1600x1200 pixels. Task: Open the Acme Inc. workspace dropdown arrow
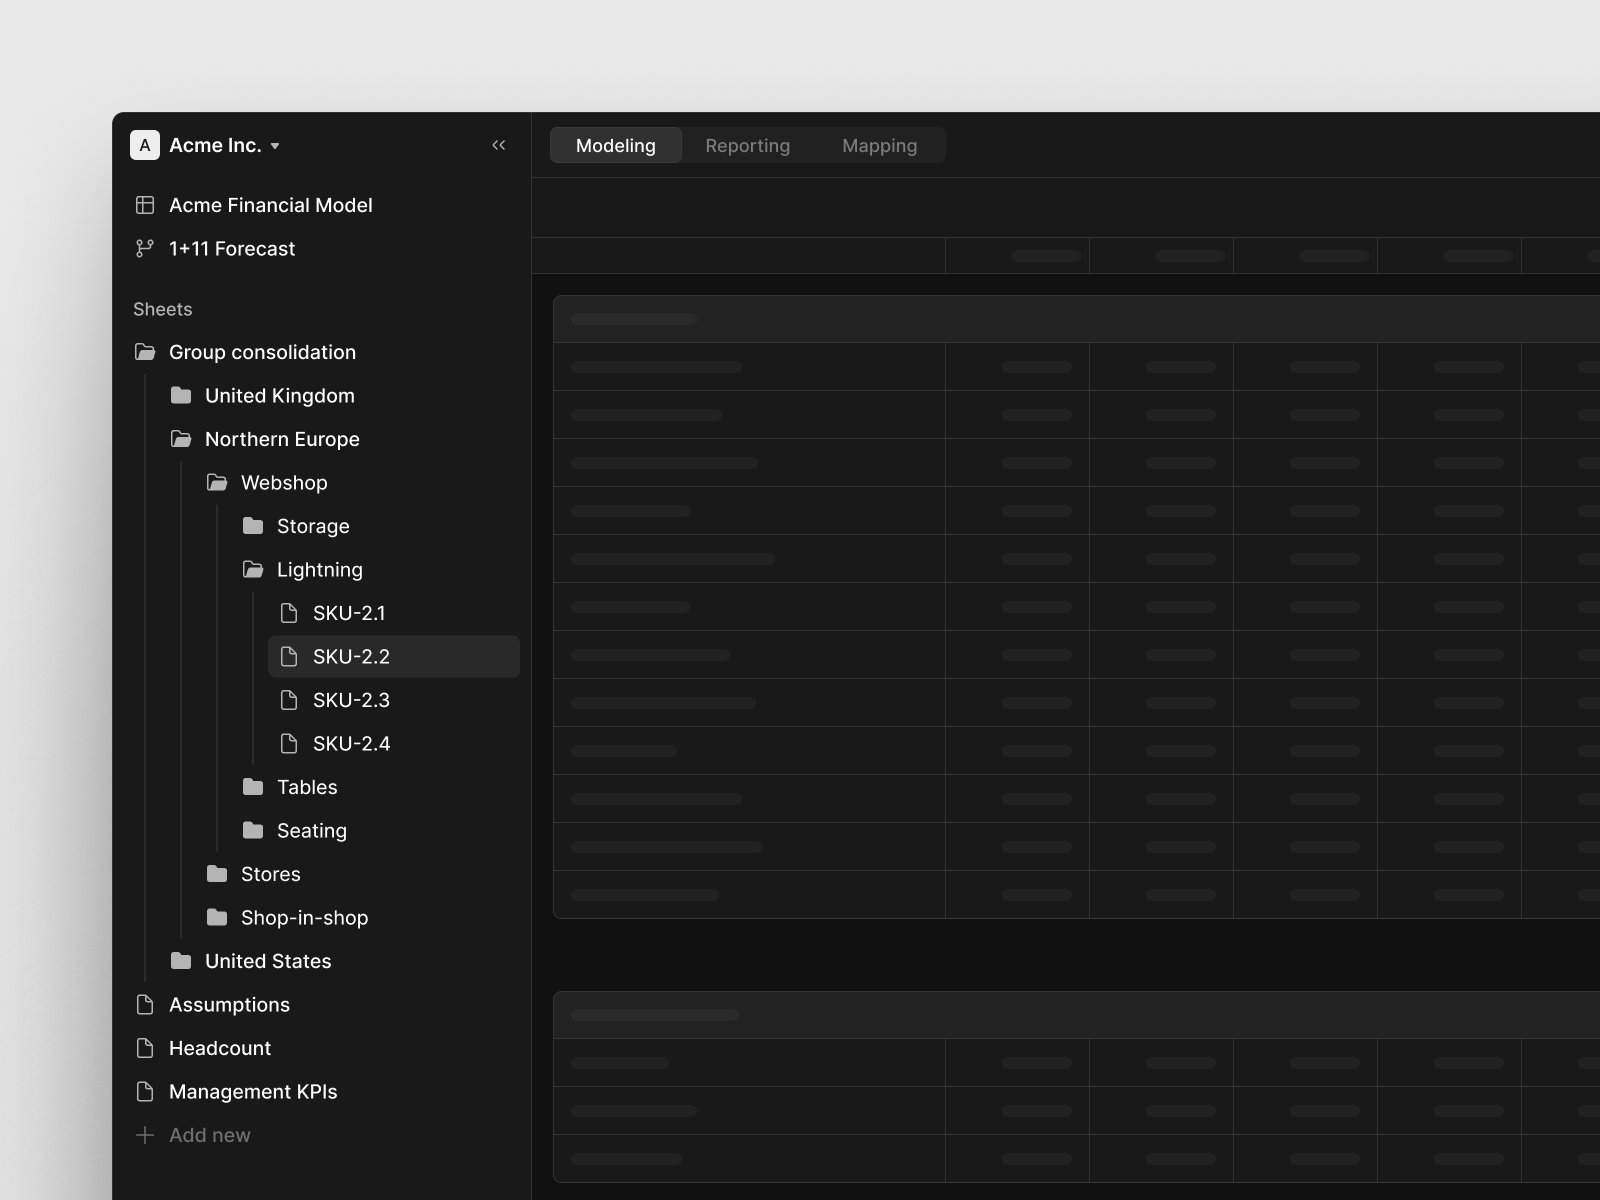click(275, 146)
